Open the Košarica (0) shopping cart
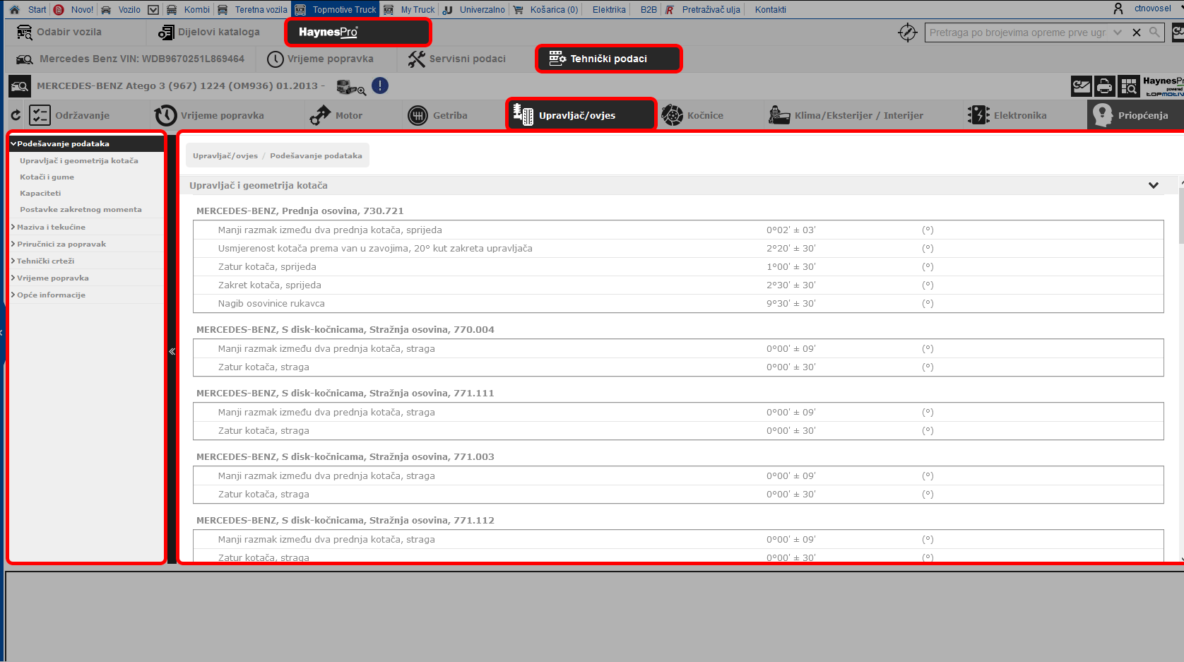The image size is (1184, 662). pos(545,10)
